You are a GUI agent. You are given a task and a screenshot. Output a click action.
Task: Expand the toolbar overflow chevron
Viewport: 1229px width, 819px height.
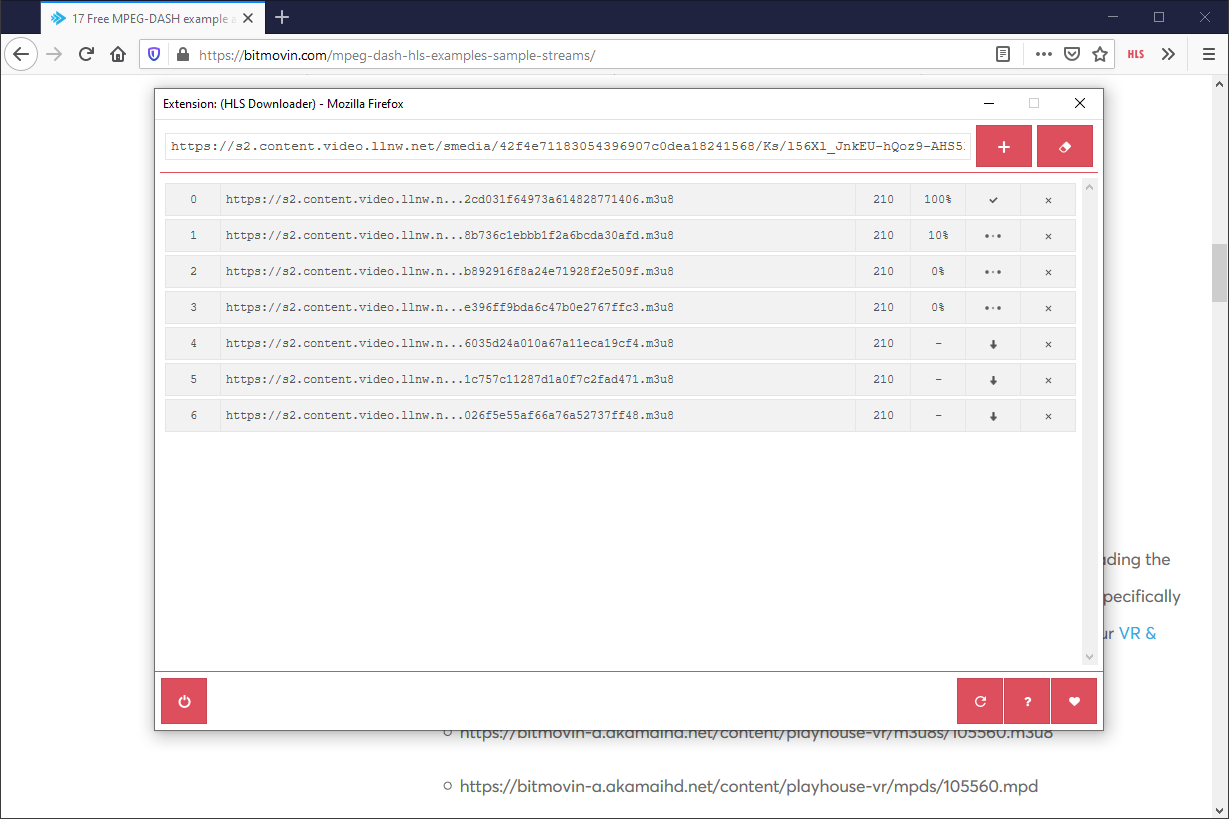tap(1168, 55)
